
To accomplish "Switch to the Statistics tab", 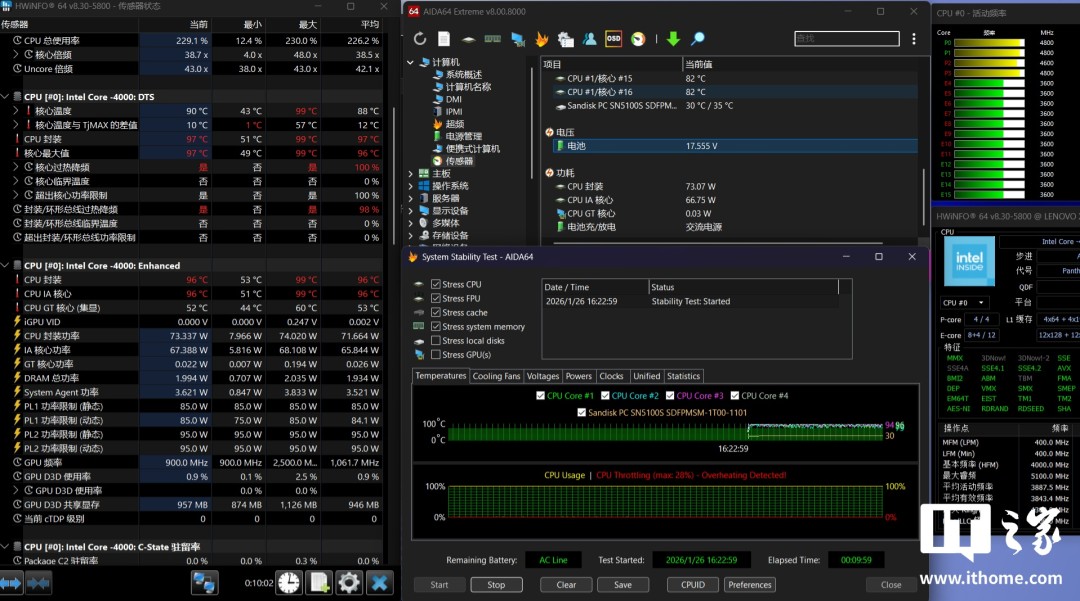I will point(683,376).
